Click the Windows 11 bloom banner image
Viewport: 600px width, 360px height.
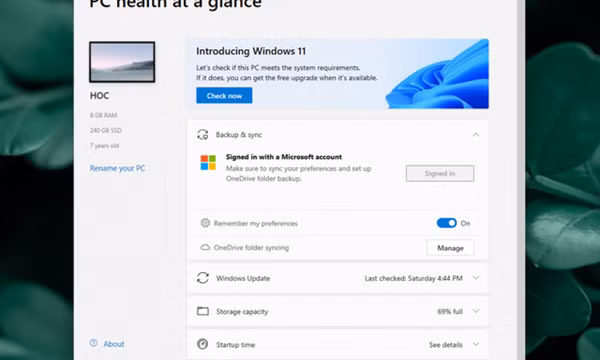click(437, 73)
